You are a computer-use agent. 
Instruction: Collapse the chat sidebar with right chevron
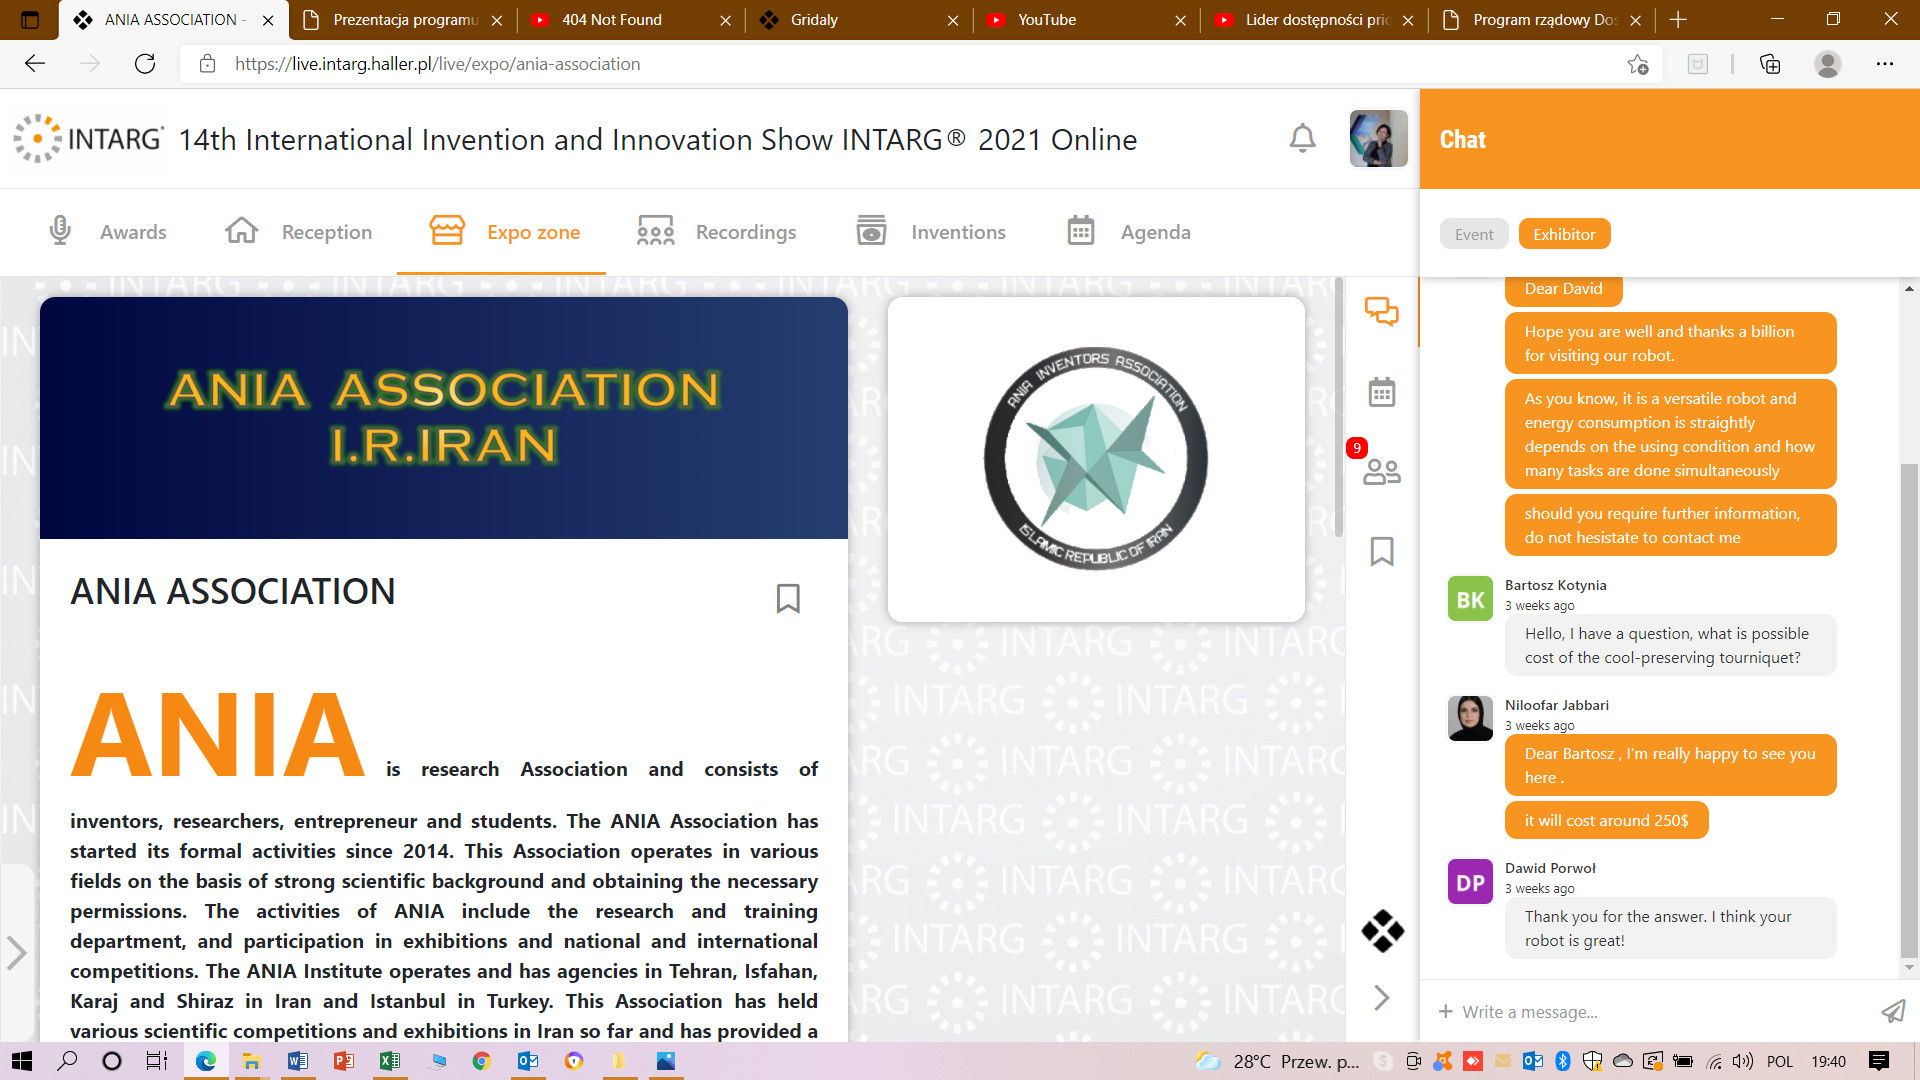[x=1382, y=998]
